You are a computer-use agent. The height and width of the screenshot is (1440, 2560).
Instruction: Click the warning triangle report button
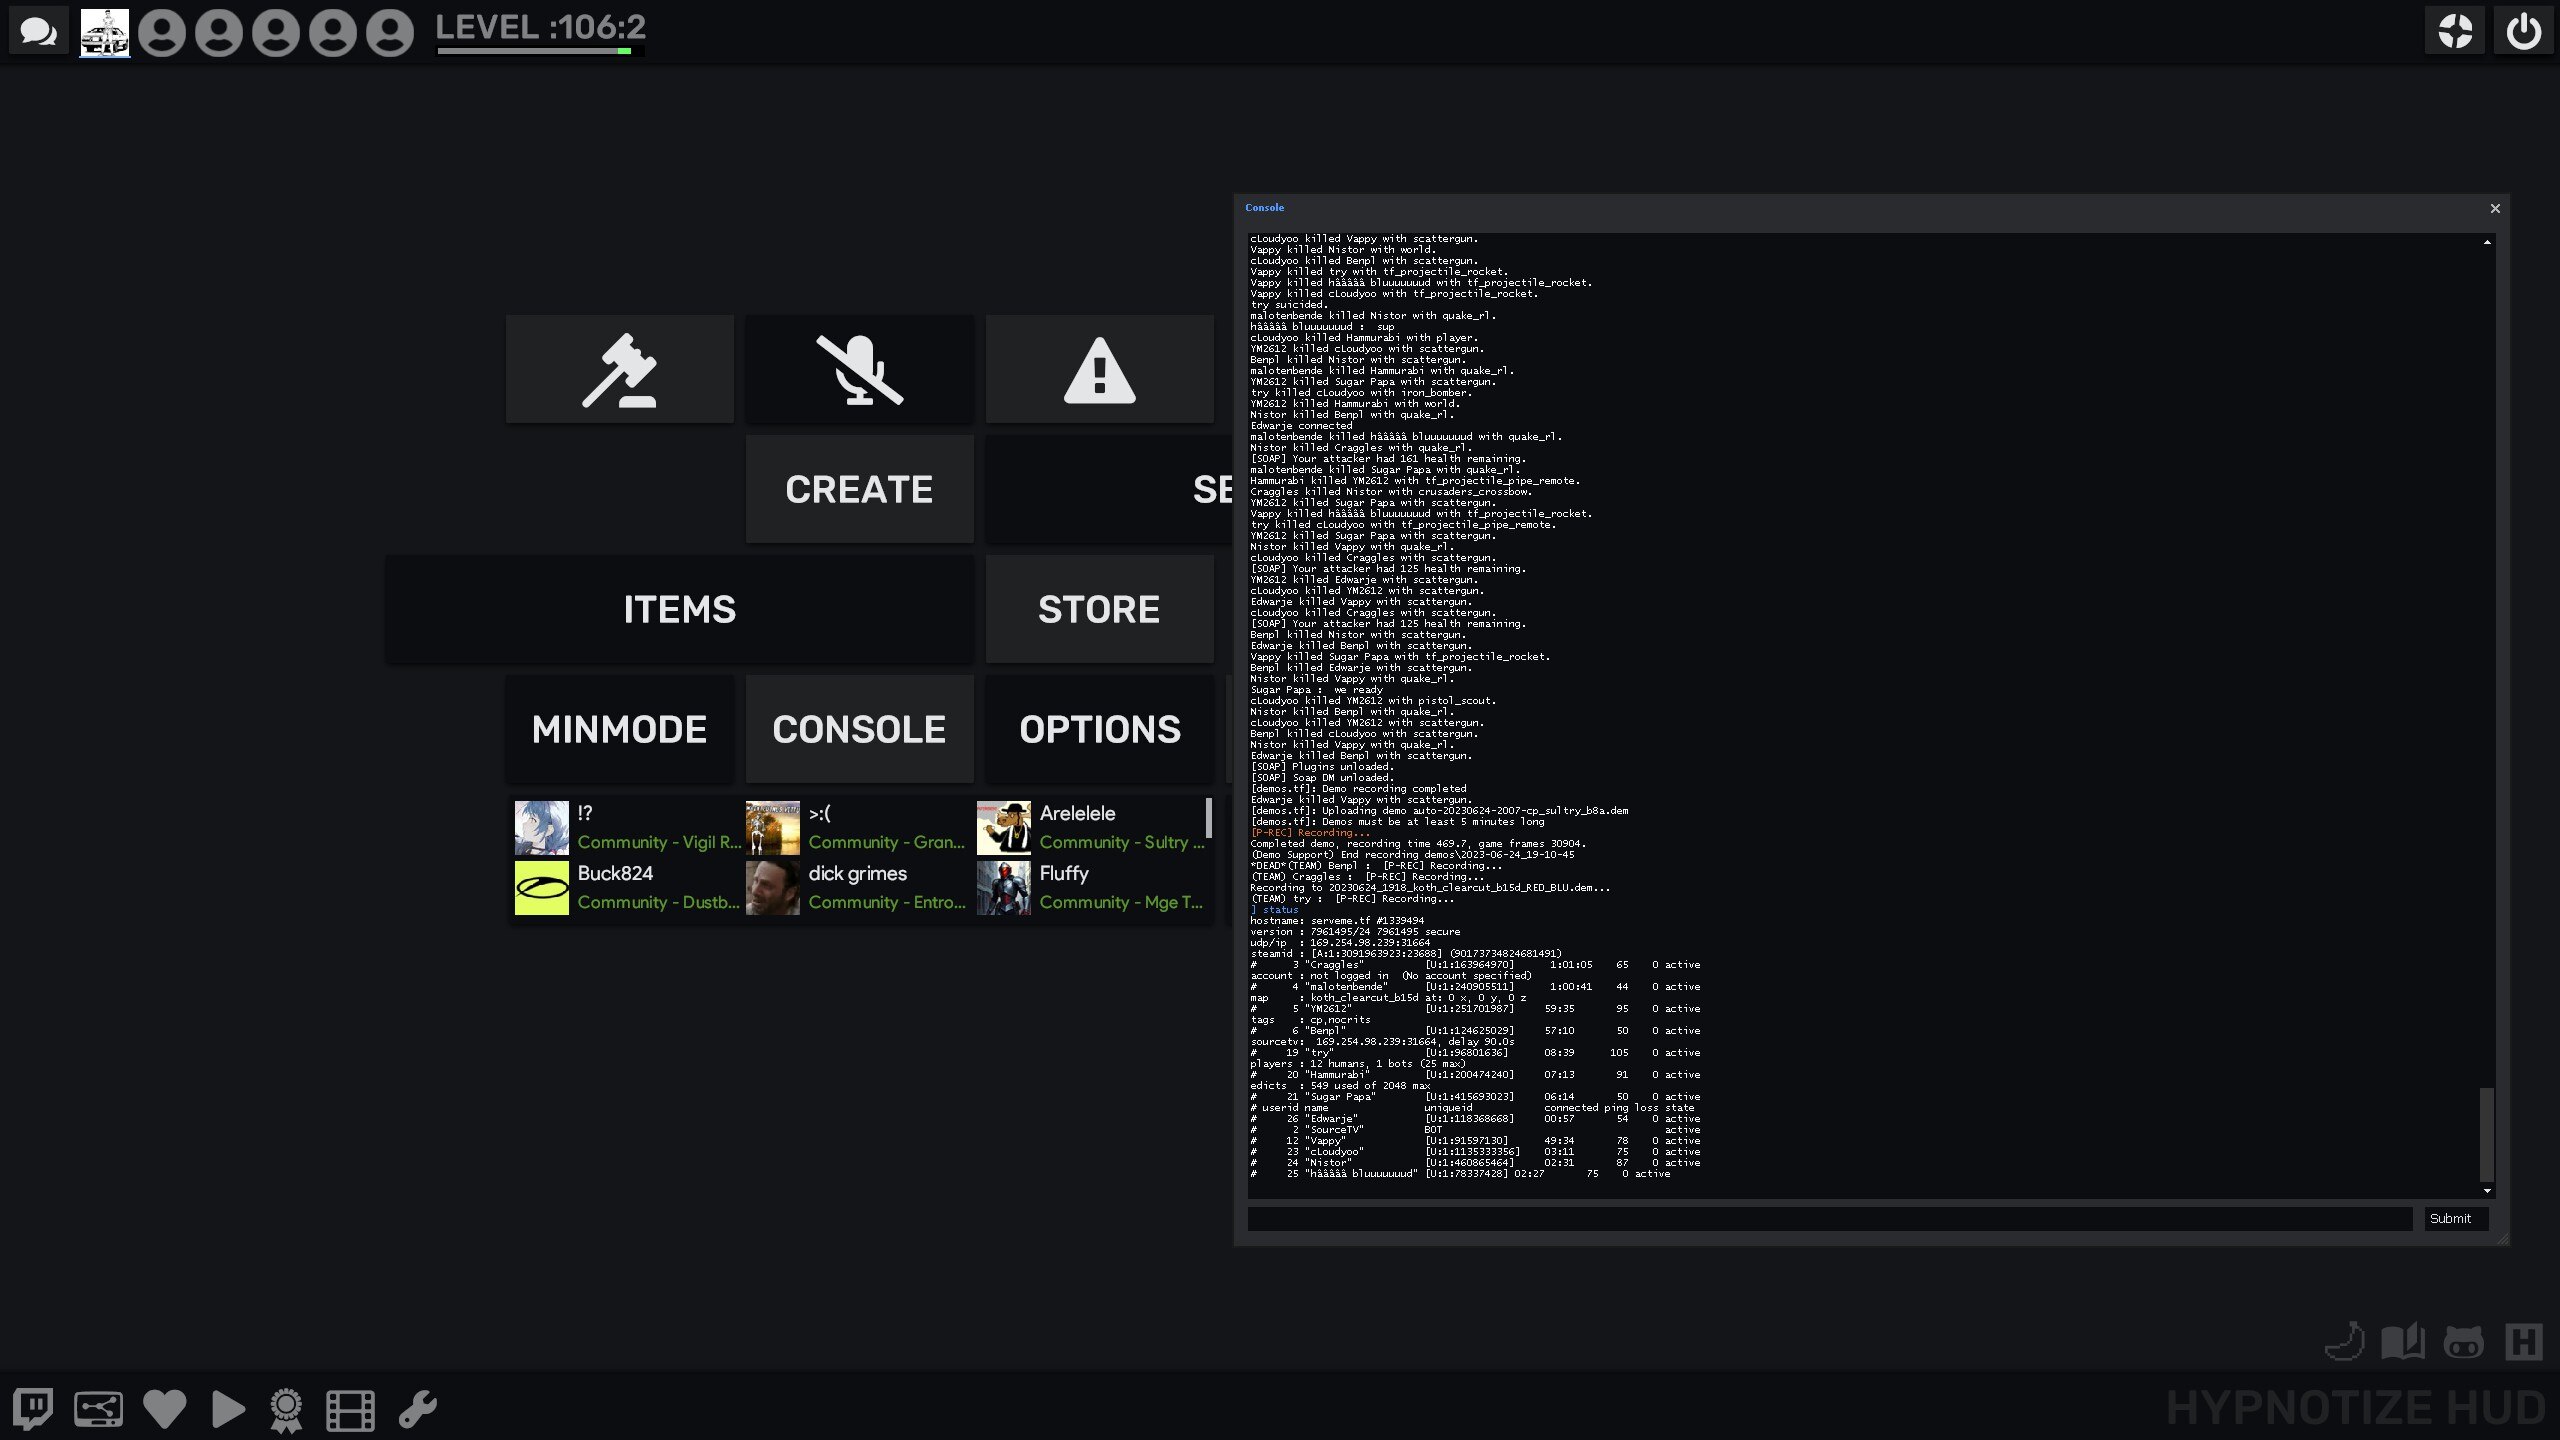point(1099,369)
